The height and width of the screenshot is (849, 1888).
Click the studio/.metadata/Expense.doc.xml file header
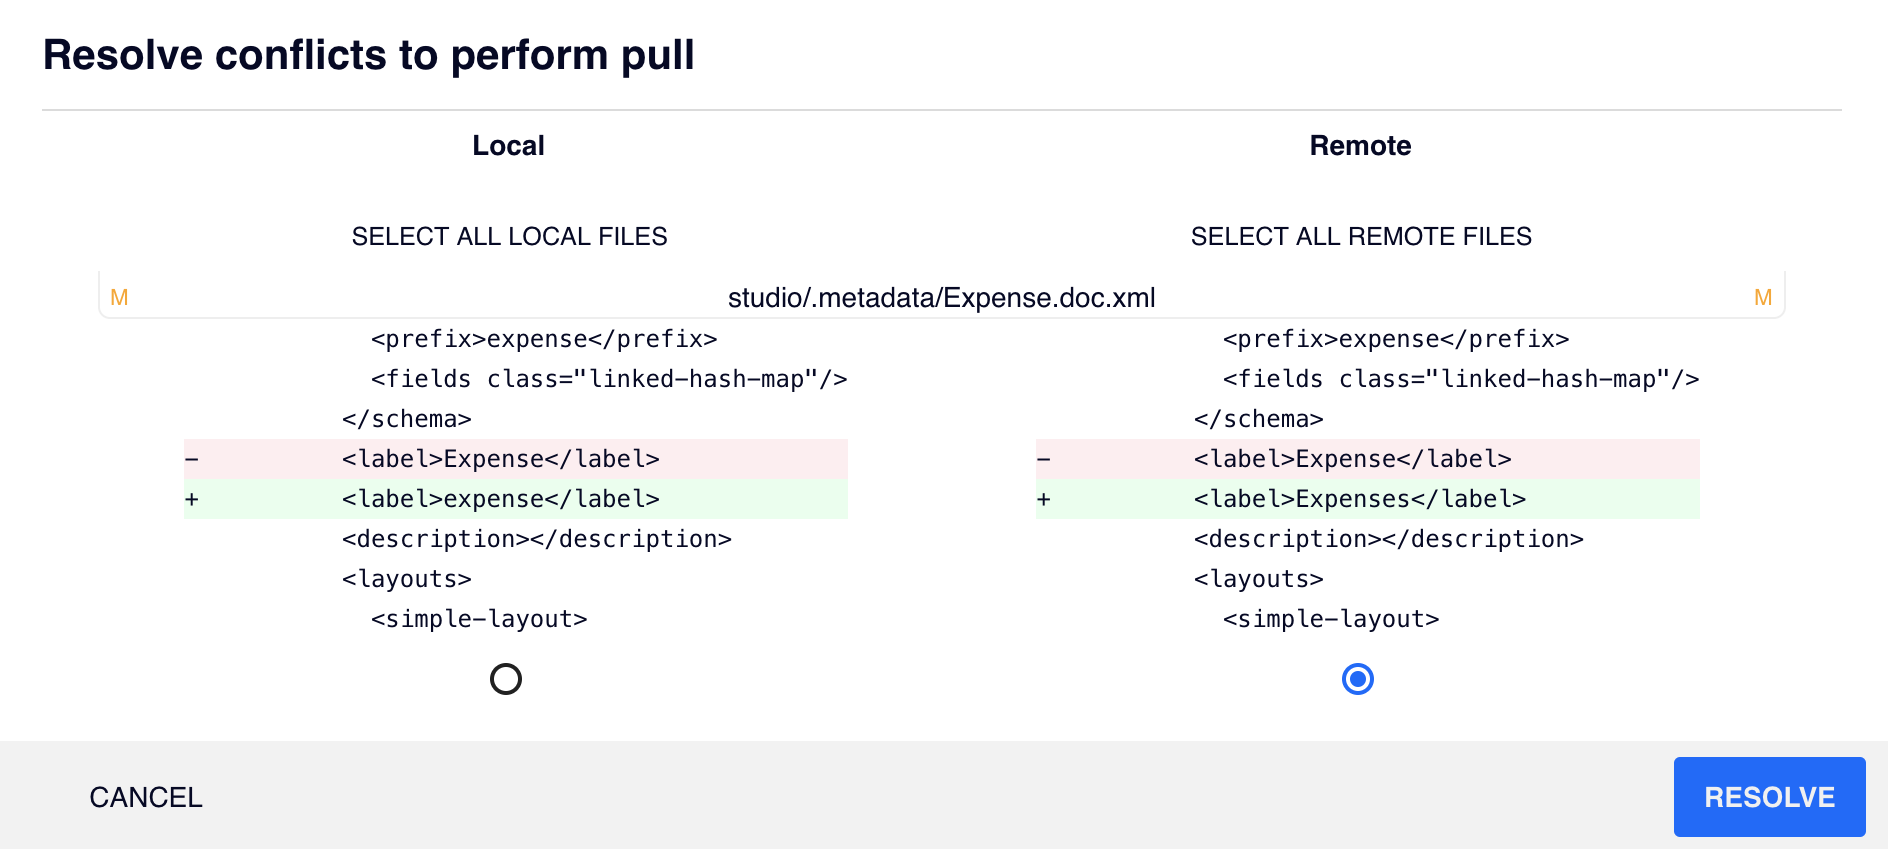point(942,298)
